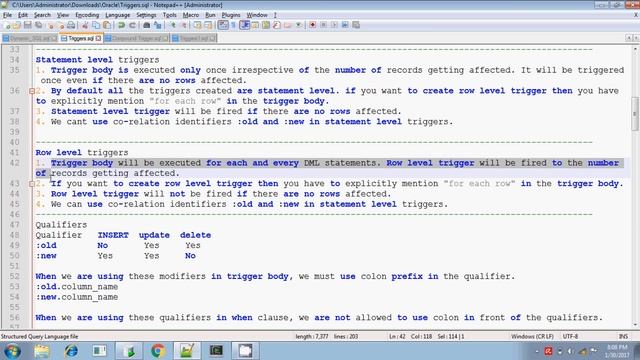Screen dimensions: 640x360
Task: Open the command prompt taskbar icon
Action: (x=216, y=351)
